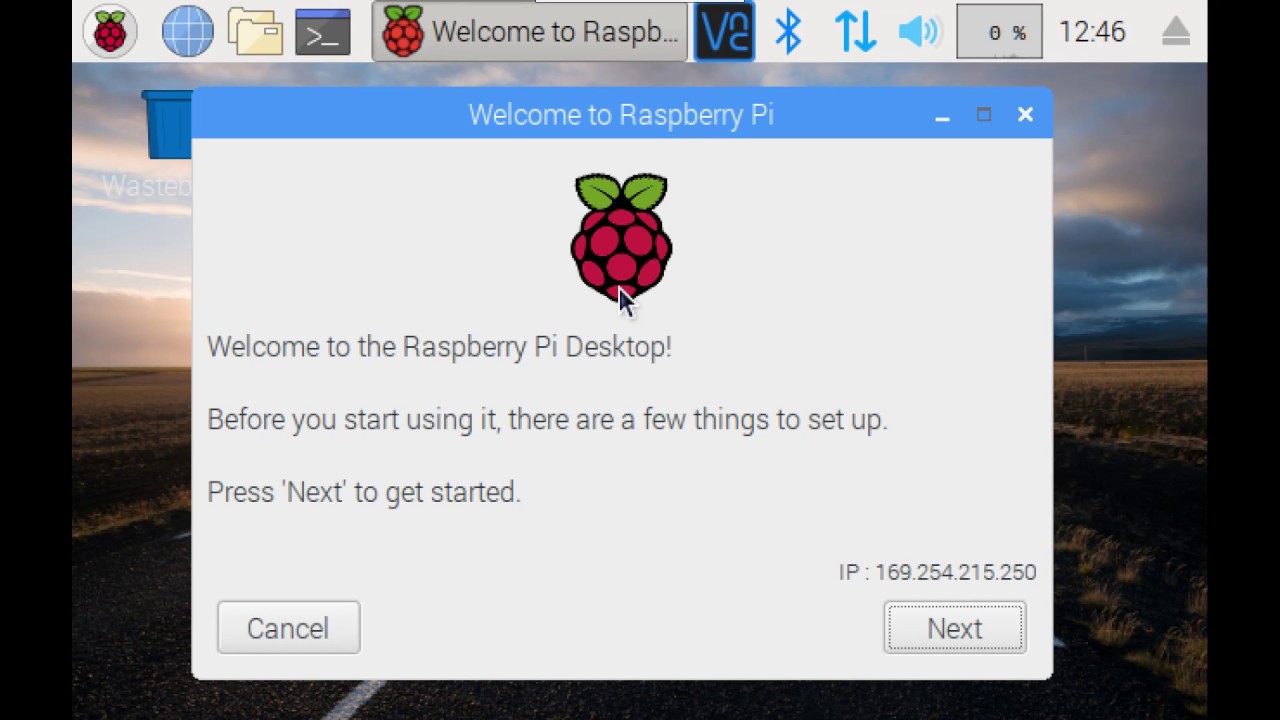
Task: Open the Bluetooth menu
Action: [788, 32]
